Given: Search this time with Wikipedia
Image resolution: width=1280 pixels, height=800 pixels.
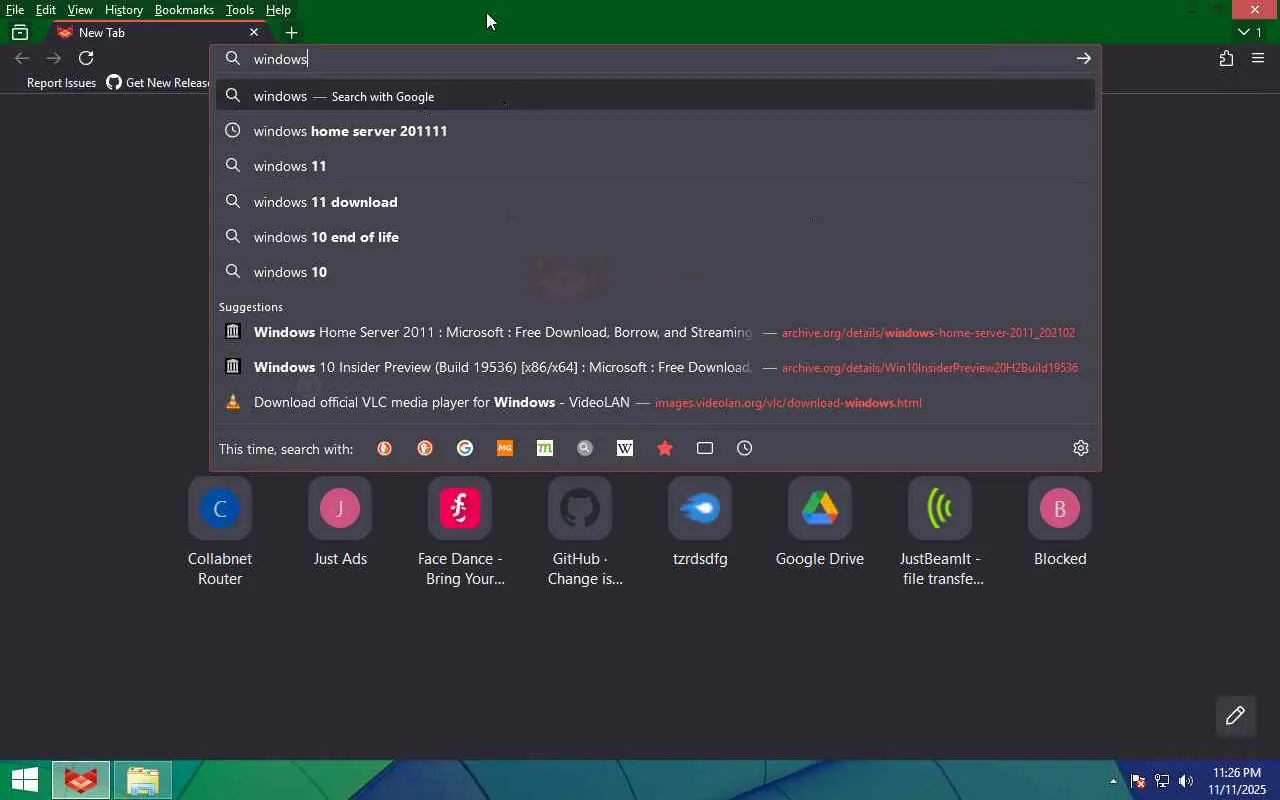Looking at the screenshot, I should tap(625, 448).
